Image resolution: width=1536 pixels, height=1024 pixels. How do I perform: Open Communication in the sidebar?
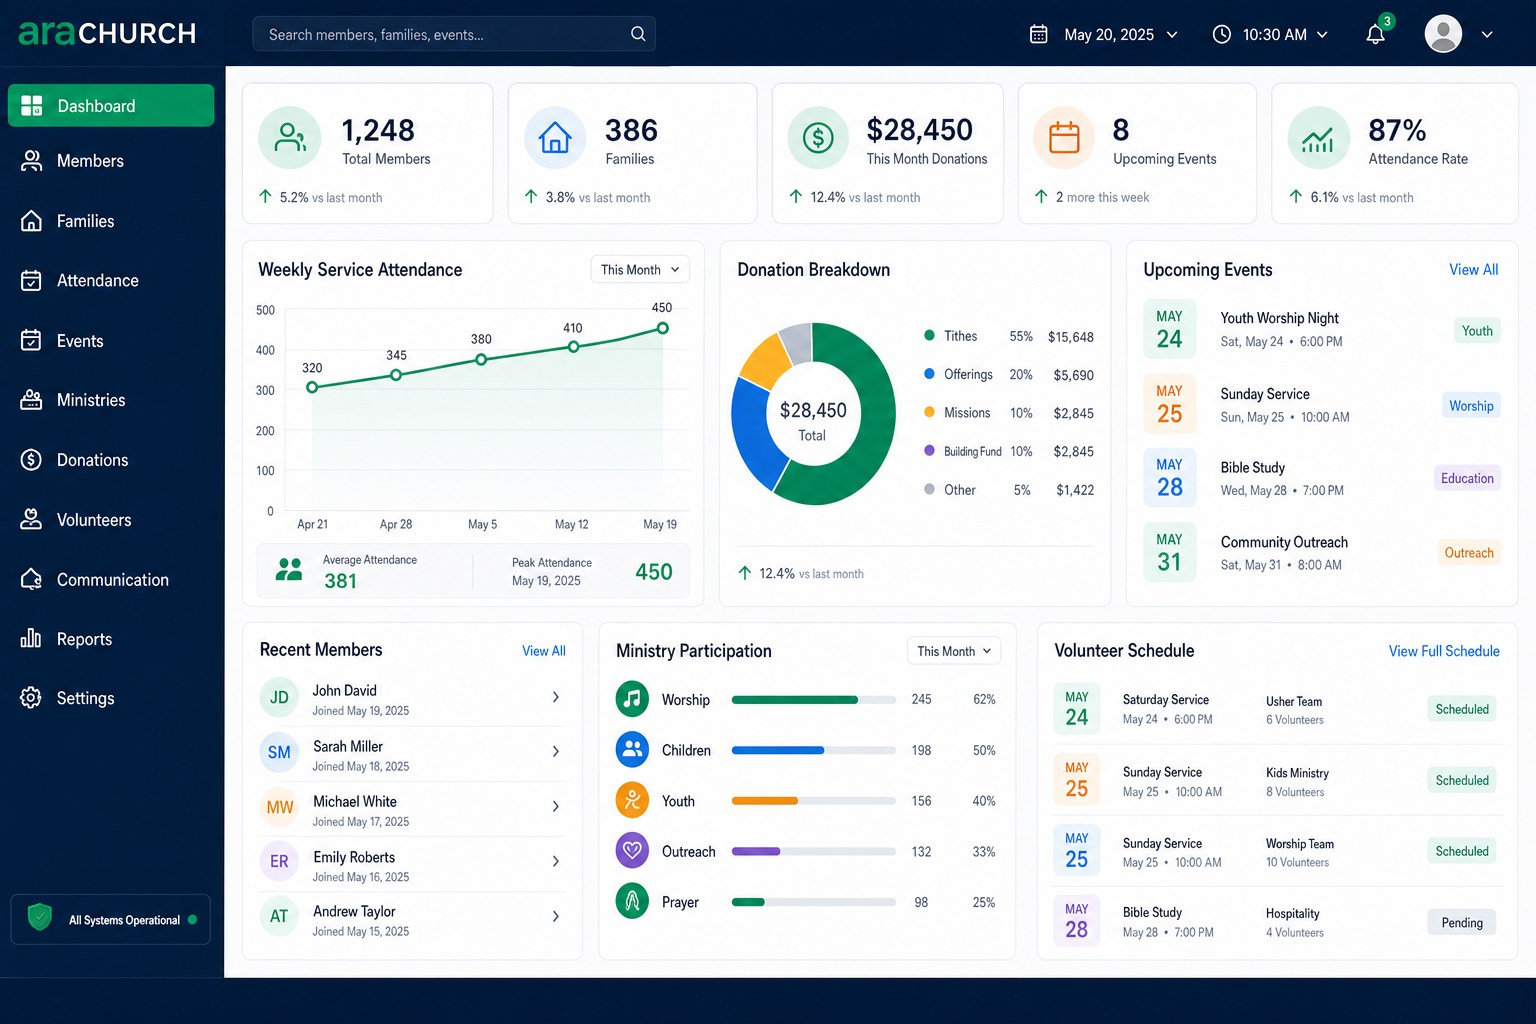point(111,580)
